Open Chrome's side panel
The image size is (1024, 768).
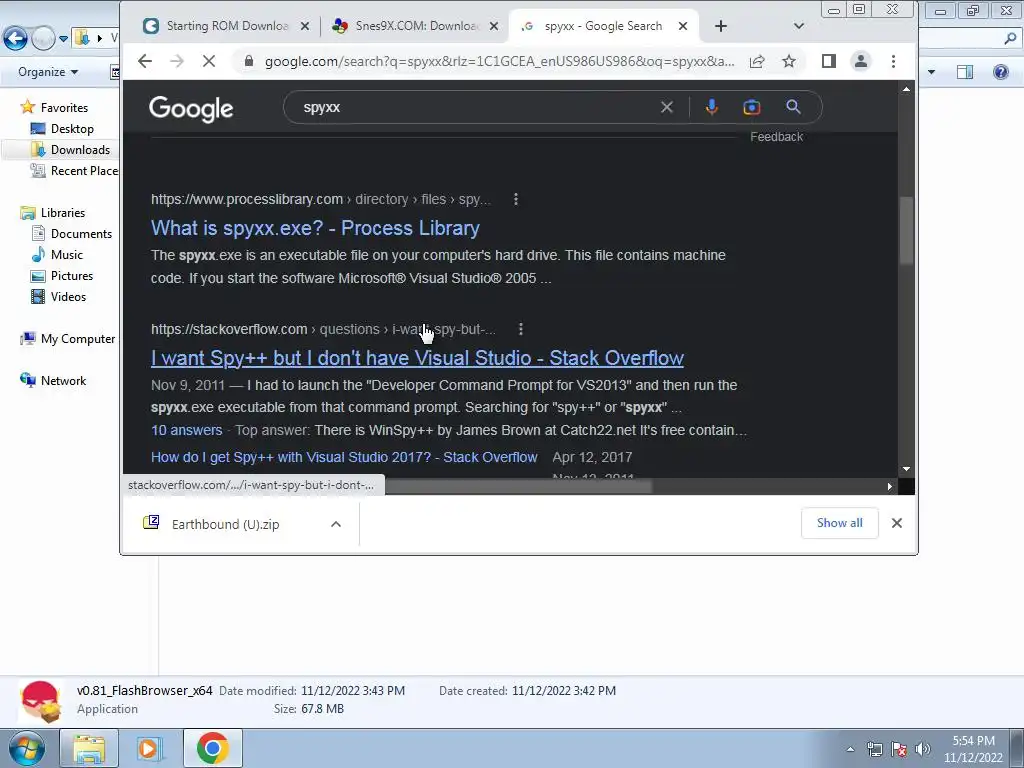tap(829, 61)
